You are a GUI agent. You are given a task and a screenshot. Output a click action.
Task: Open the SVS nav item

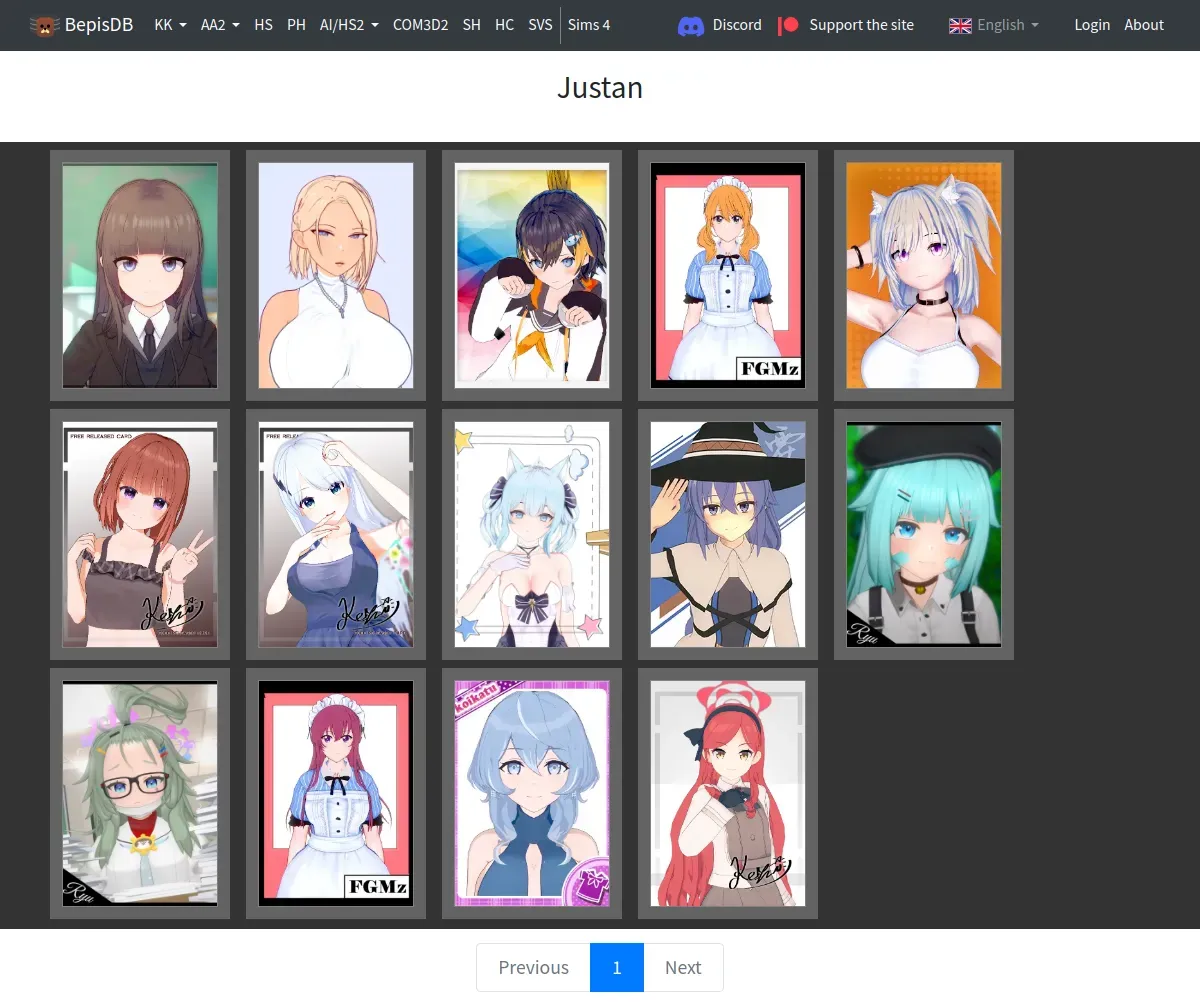click(x=540, y=25)
